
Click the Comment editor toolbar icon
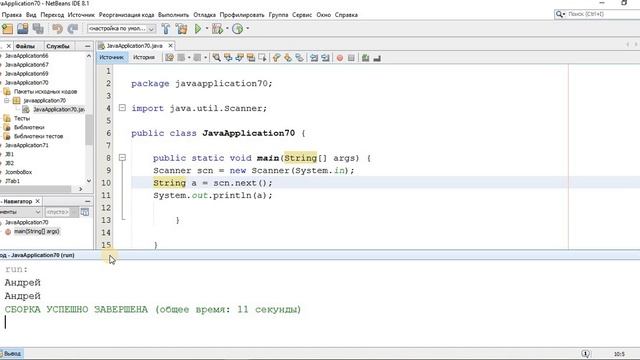(365, 58)
